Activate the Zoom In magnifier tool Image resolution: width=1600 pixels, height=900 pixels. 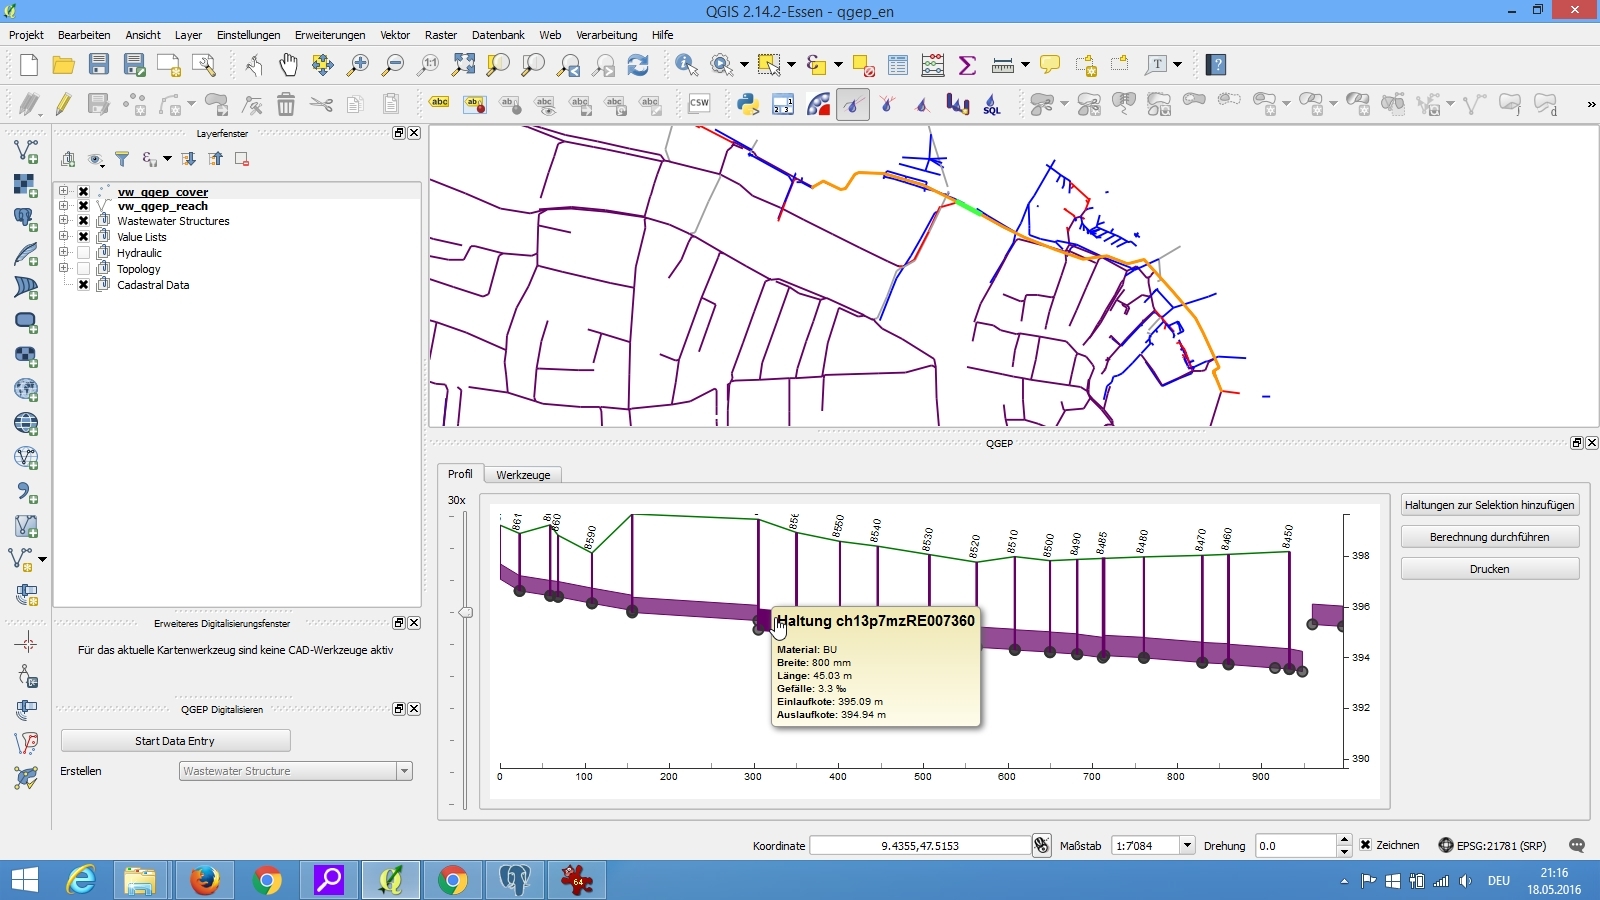358,65
